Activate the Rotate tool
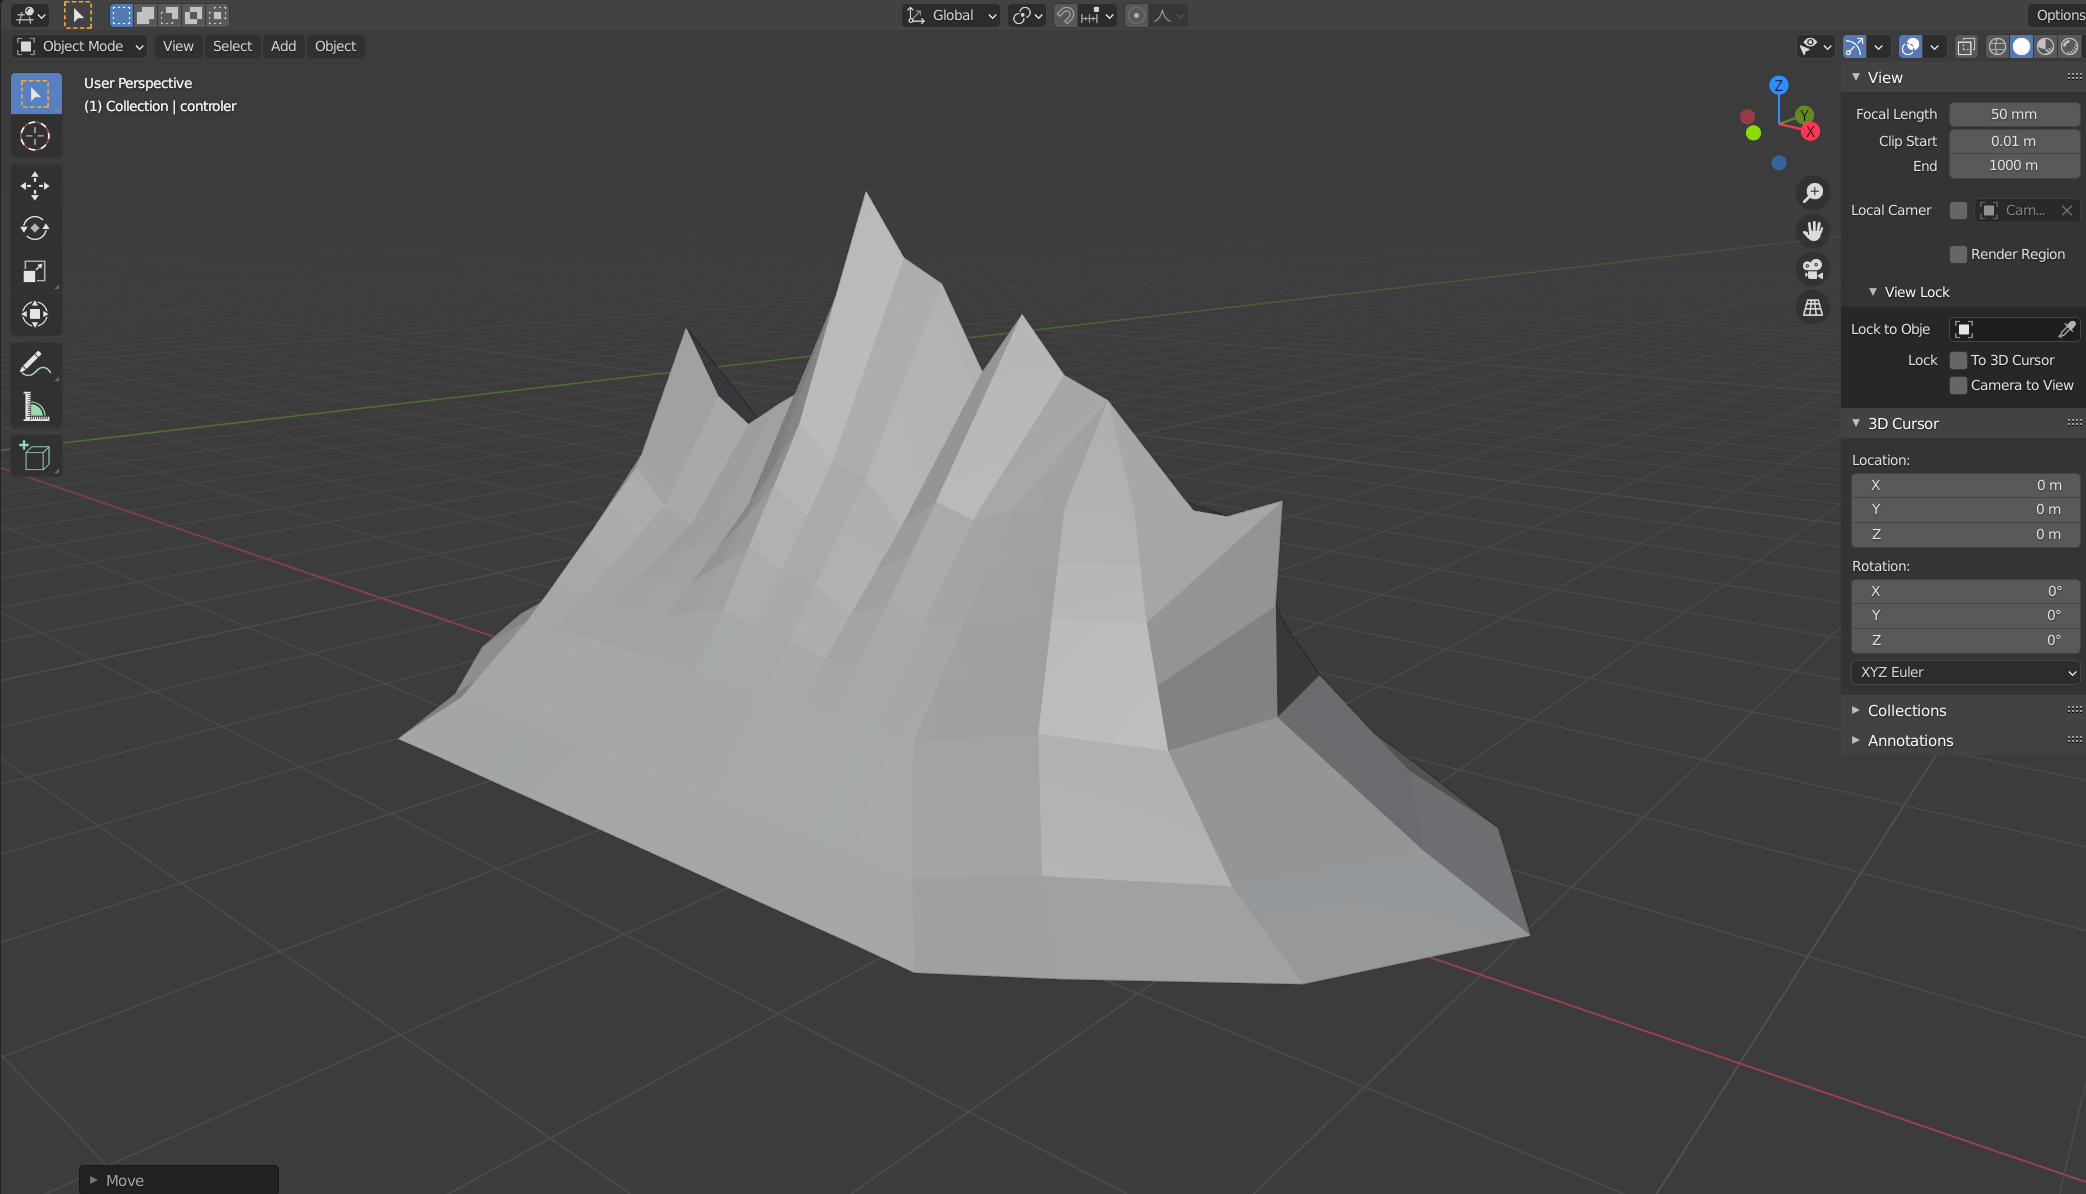 coord(35,229)
